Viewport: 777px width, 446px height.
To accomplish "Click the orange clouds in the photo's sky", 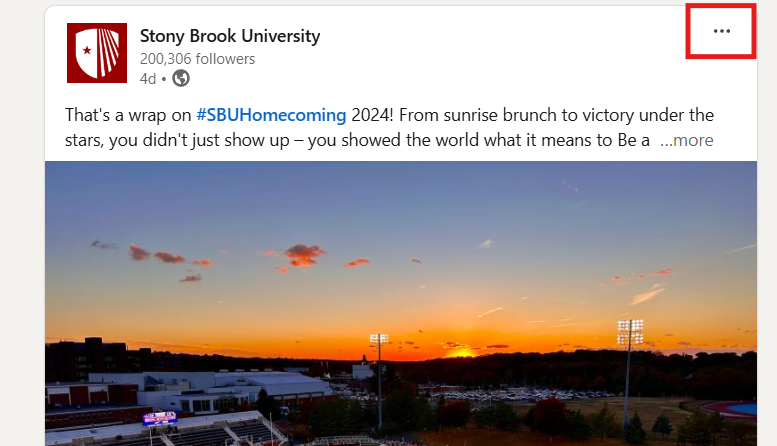I will coord(300,255).
